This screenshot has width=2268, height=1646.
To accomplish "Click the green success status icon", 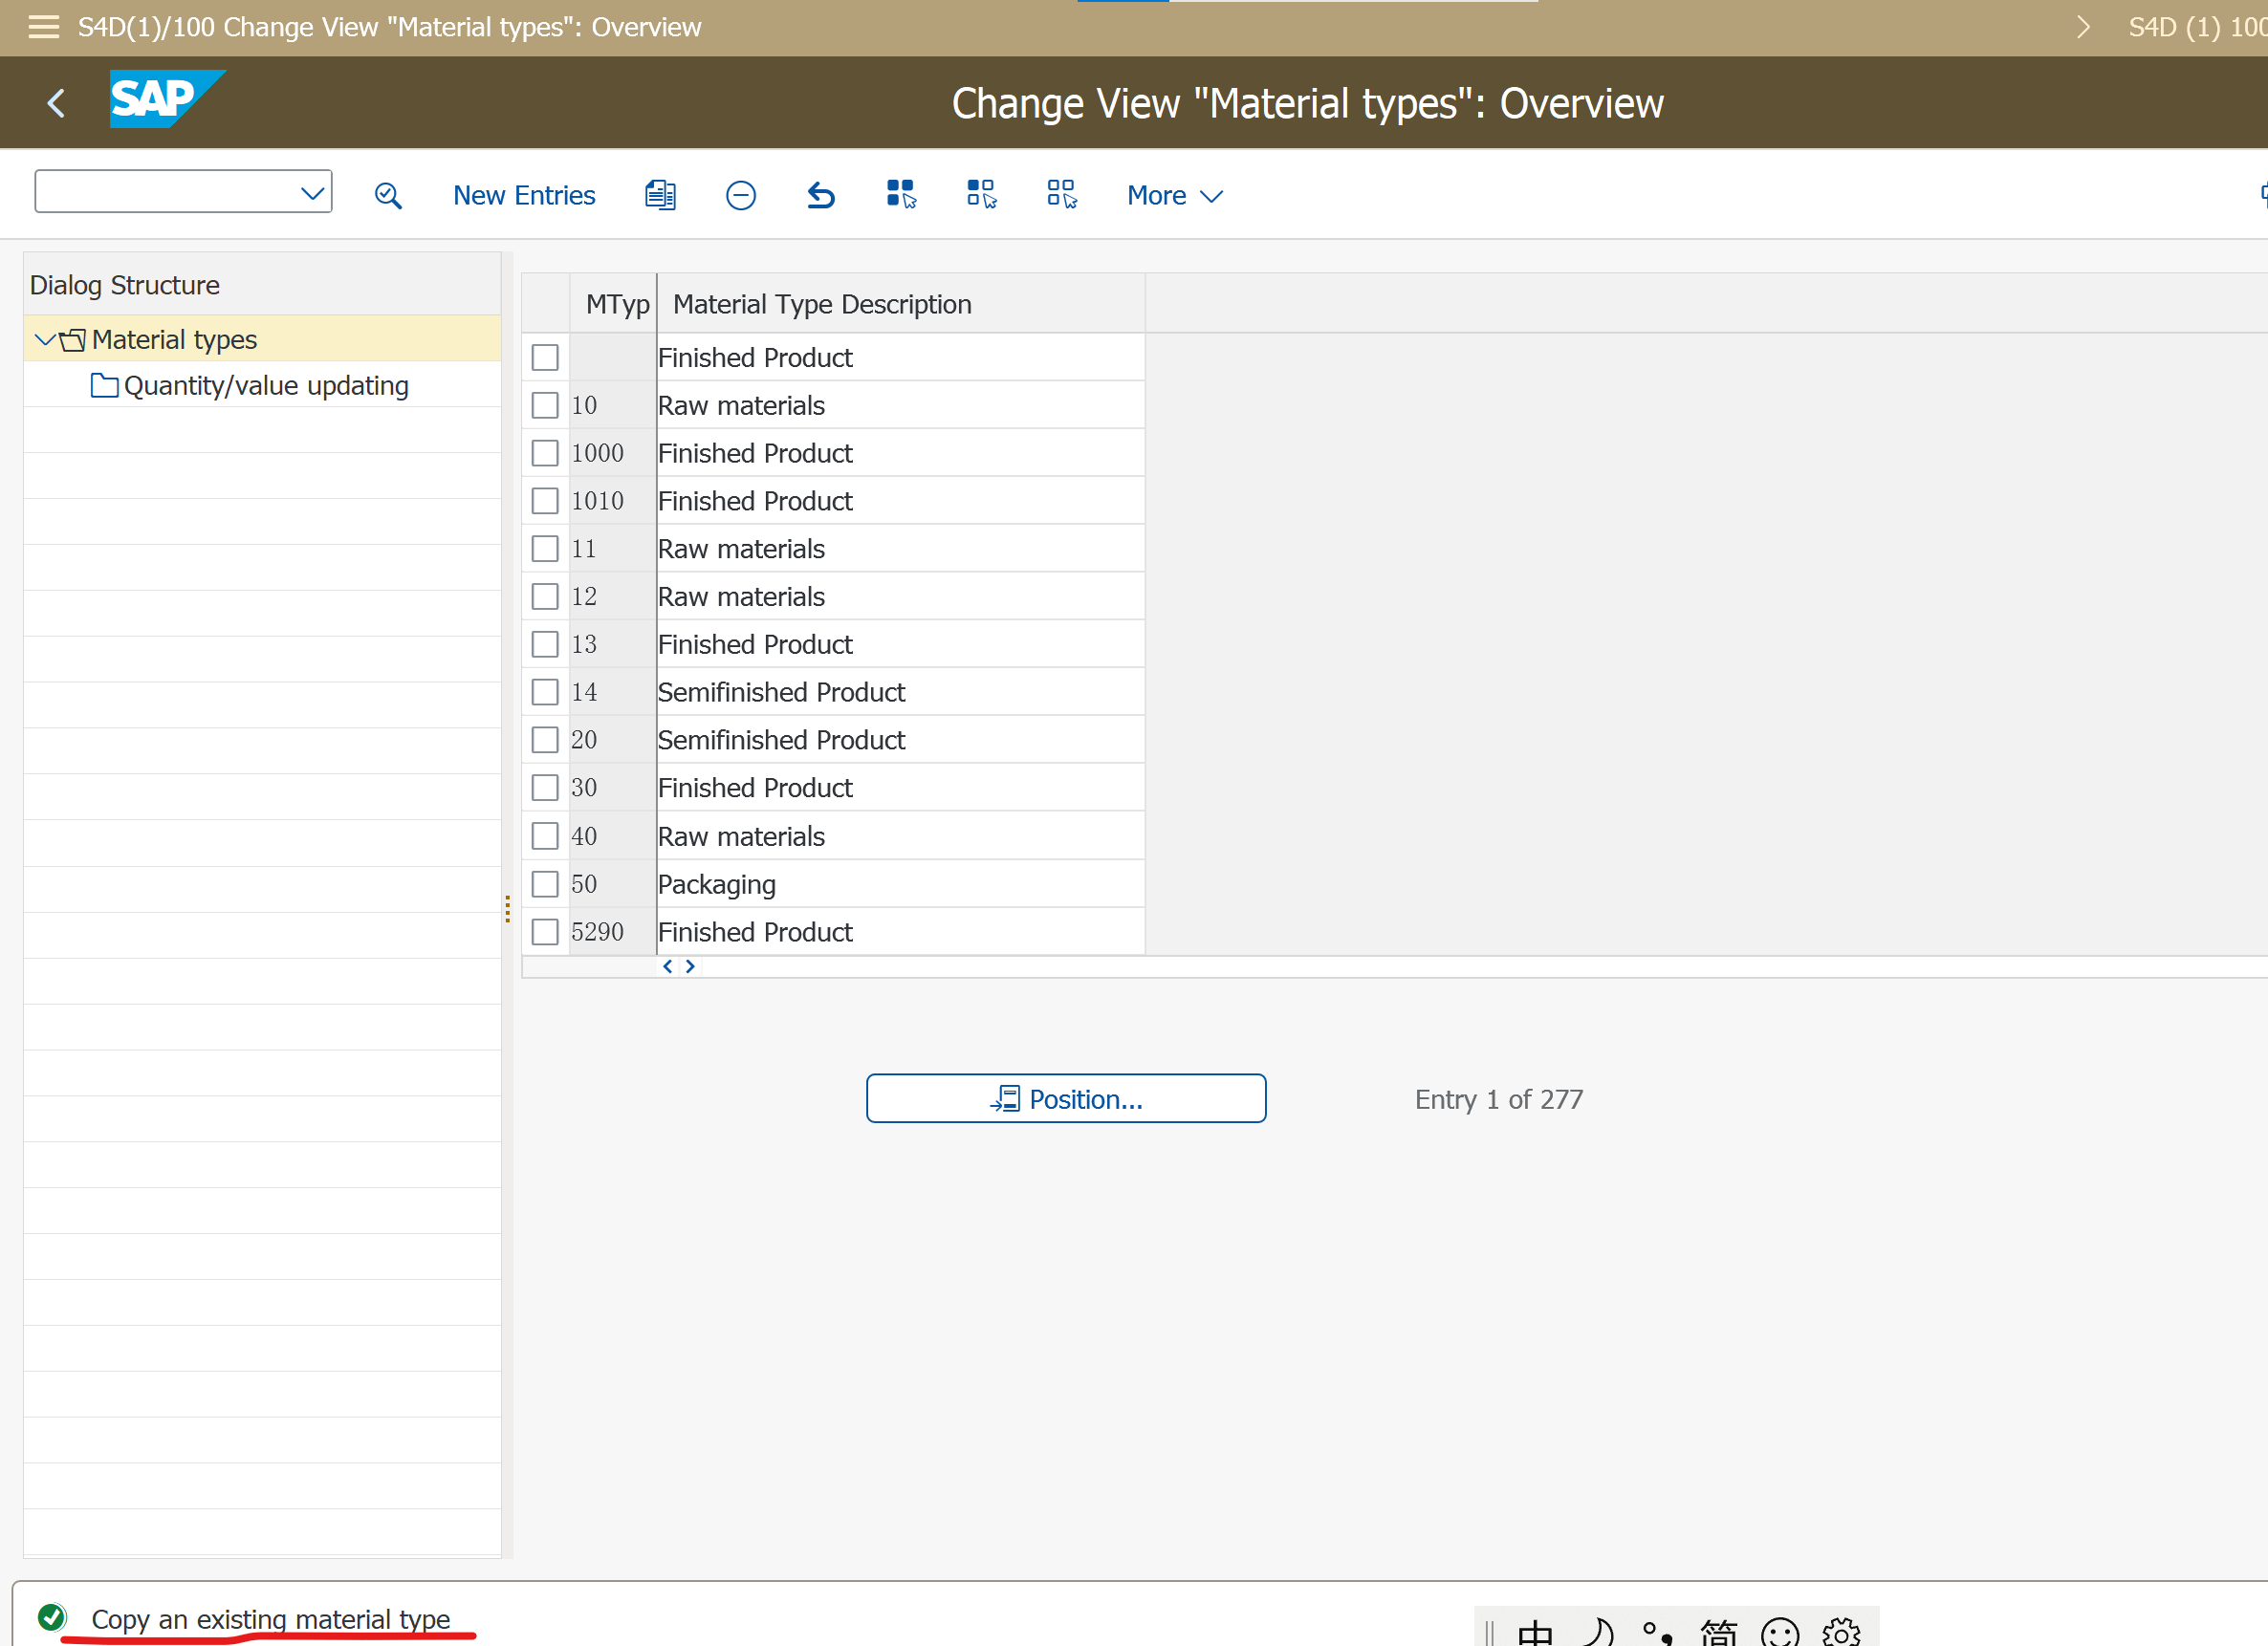I will point(52,1616).
